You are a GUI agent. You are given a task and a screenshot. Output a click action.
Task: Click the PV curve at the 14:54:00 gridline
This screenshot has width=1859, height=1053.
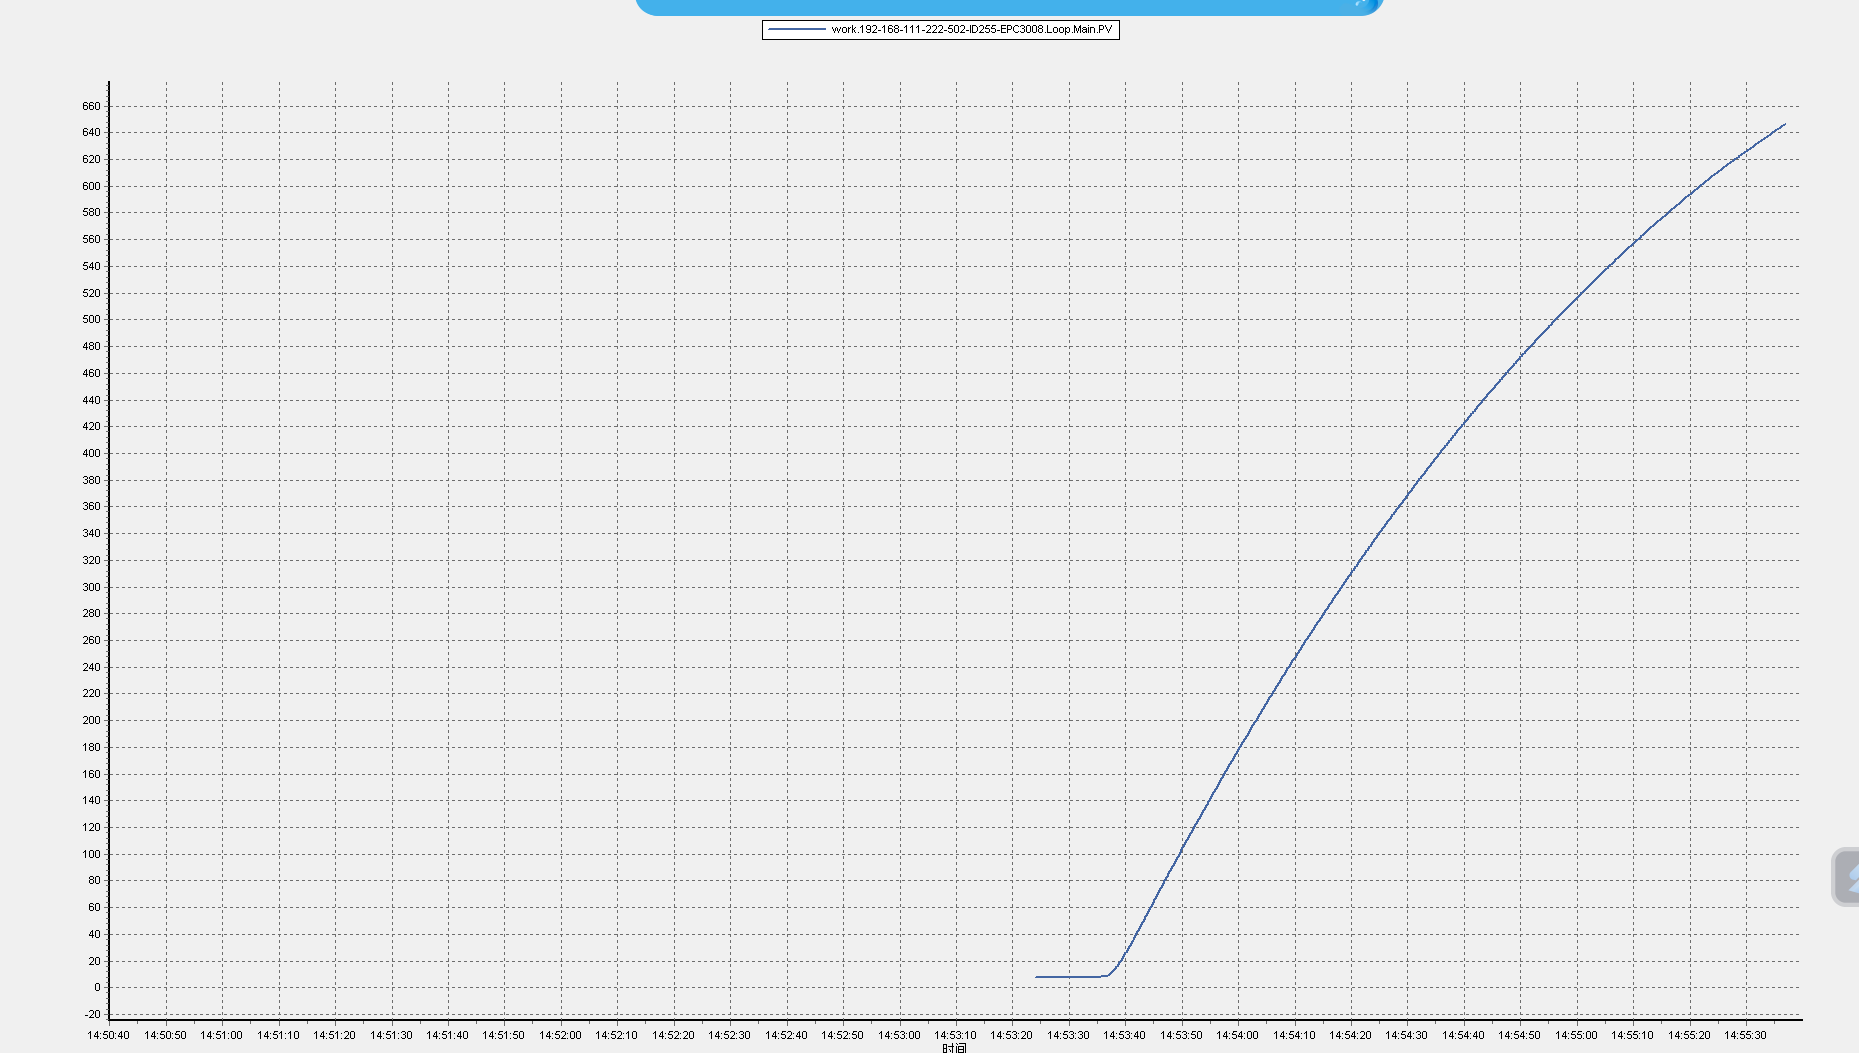point(1238,747)
